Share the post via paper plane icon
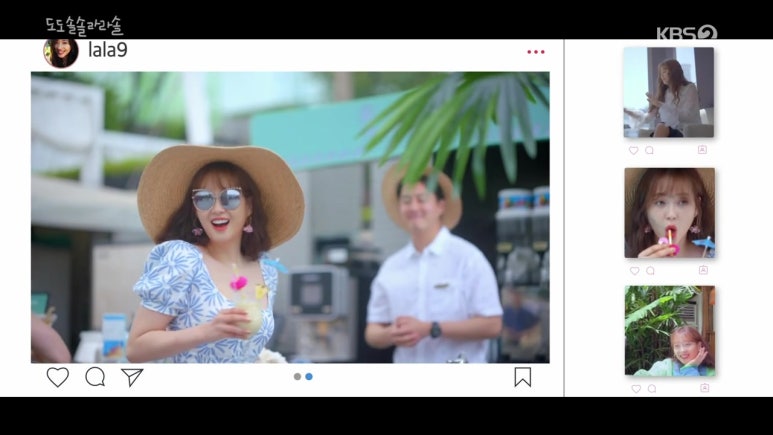773x435 pixels. tap(132, 377)
